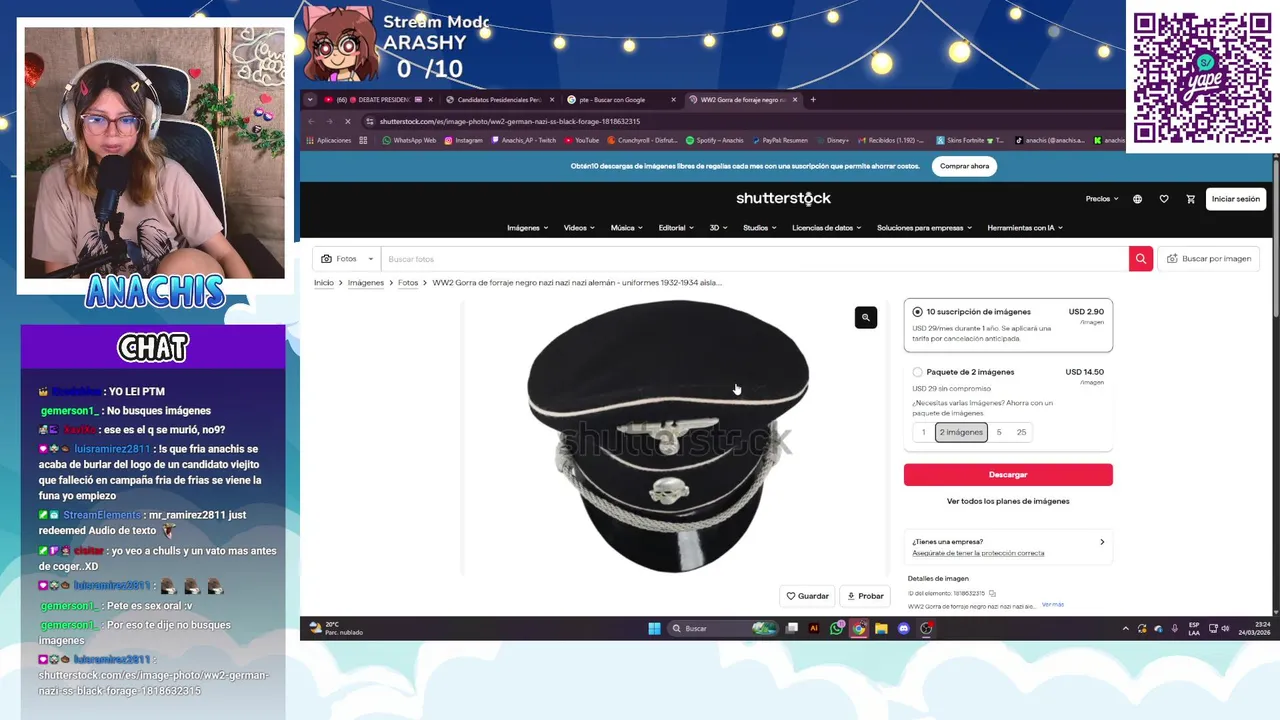Click the Shutterstock logo
The image size is (1280, 720).
pyautogui.click(x=783, y=198)
